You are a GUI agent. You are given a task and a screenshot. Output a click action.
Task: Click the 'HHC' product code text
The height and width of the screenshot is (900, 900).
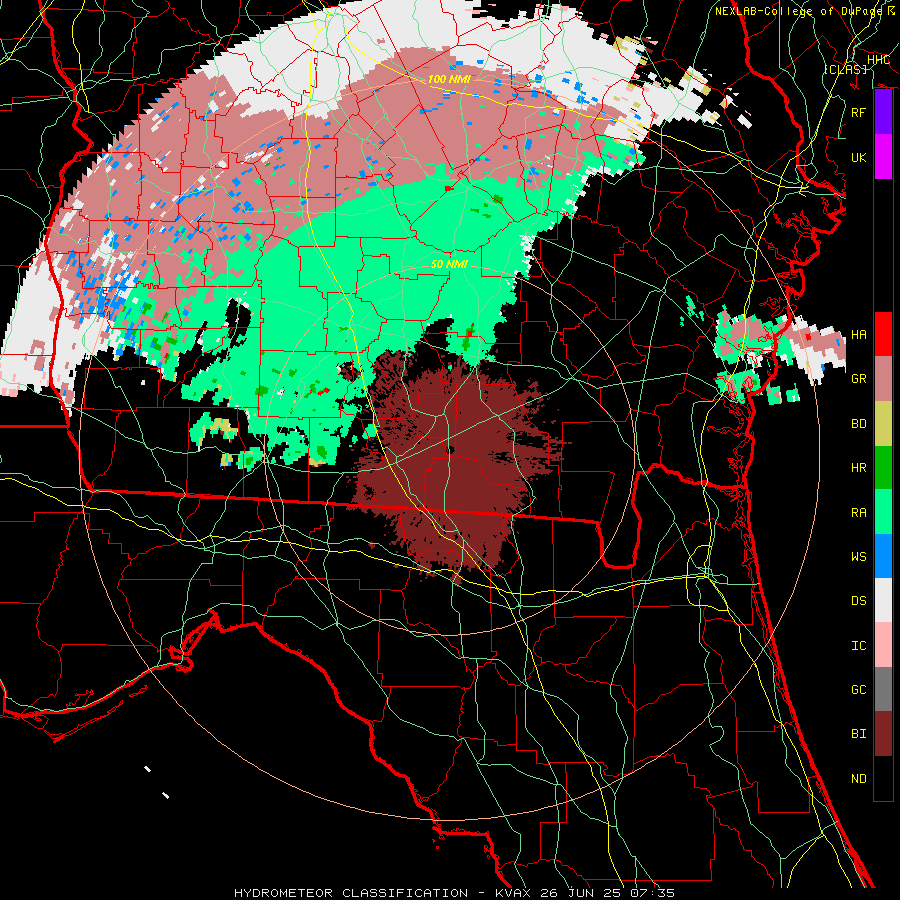[x=879, y=60]
